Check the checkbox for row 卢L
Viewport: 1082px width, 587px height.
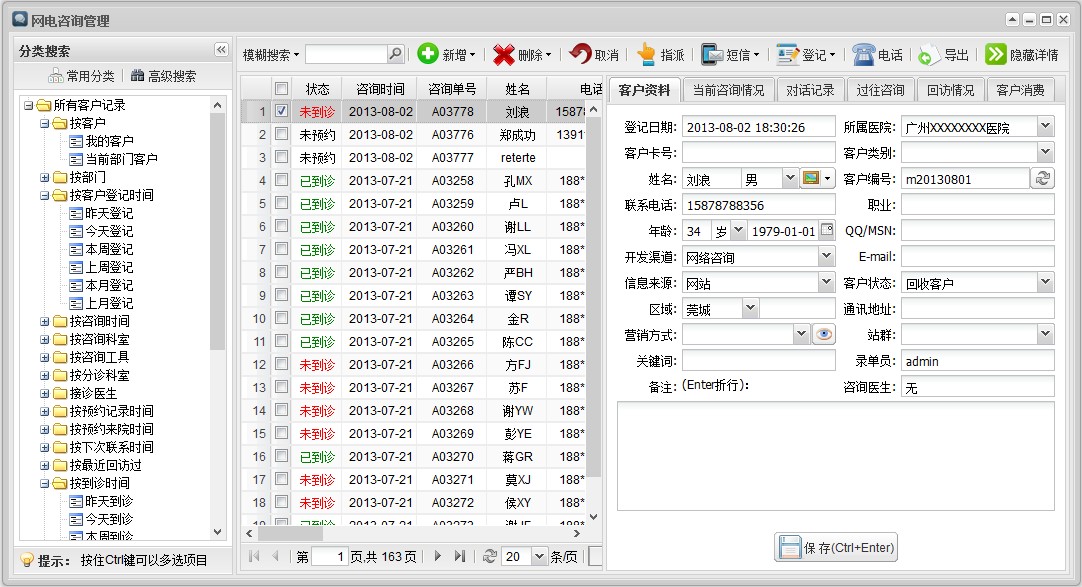pyautogui.click(x=282, y=203)
